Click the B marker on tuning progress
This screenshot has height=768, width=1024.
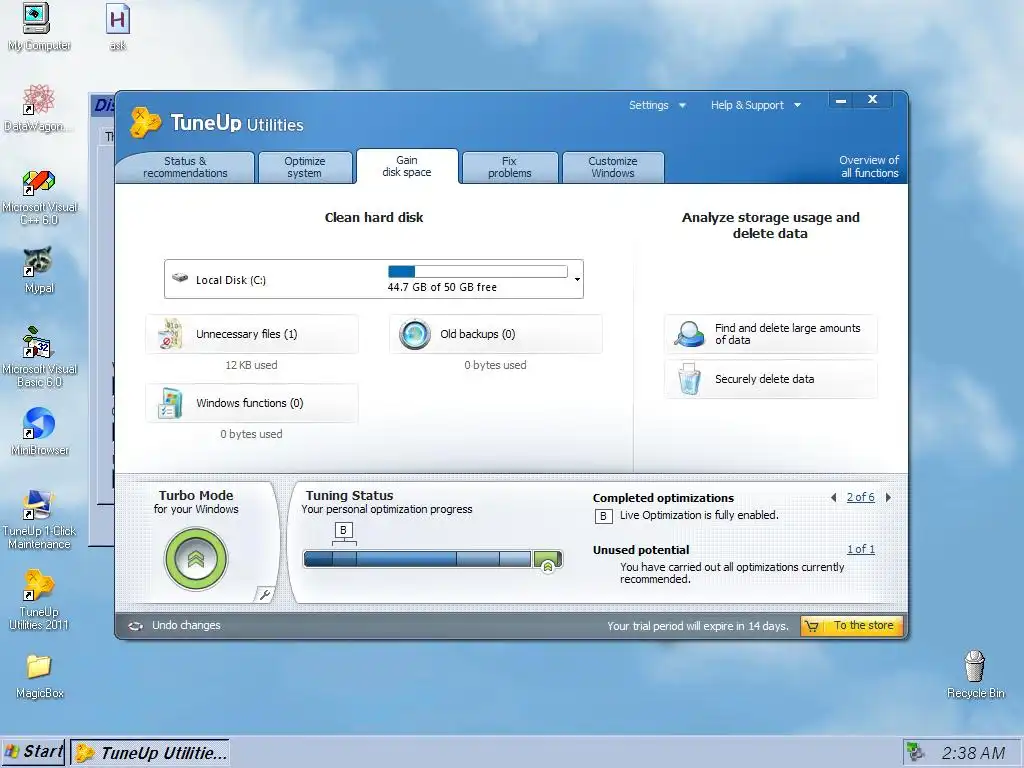(x=344, y=530)
